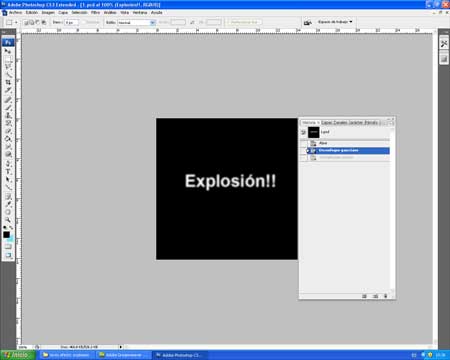450x360 pixels.
Task: Click the black foreground color swatch
Action: [x=6, y=235]
